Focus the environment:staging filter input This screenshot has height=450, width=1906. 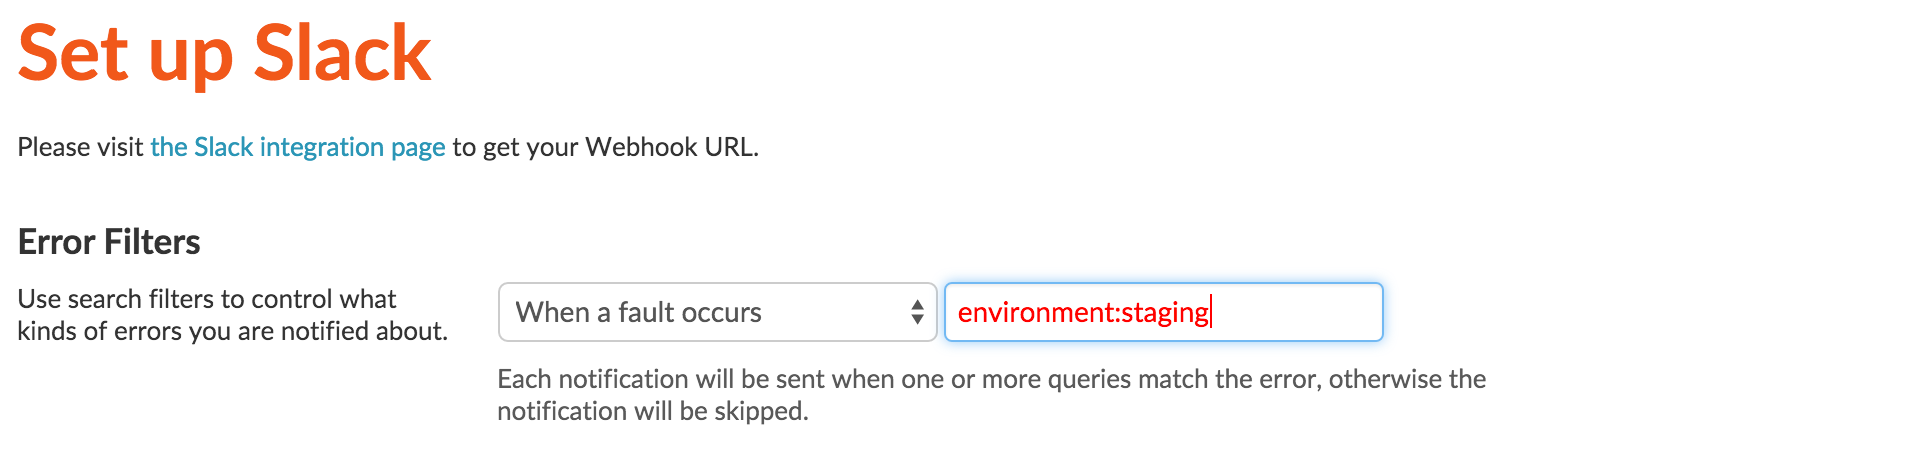(1163, 312)
